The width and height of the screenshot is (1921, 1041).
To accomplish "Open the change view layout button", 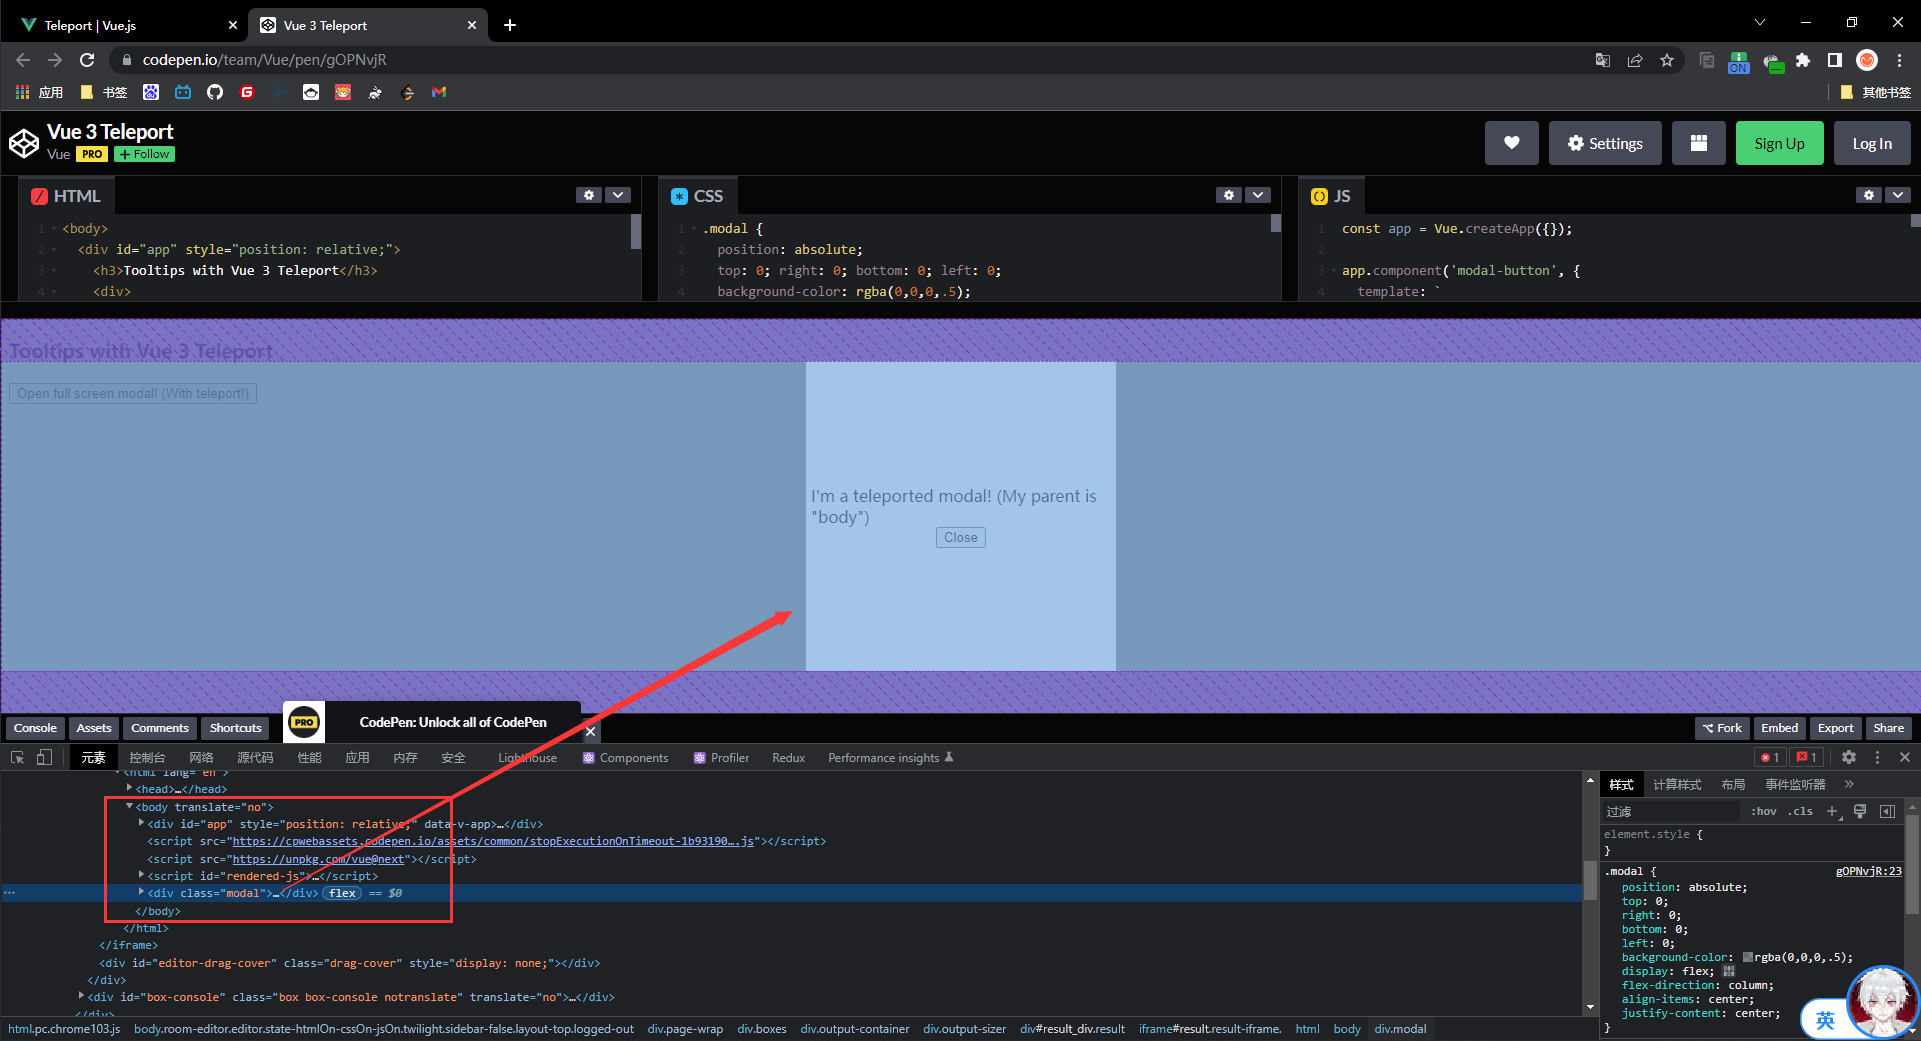I will tap(1698, 143).
